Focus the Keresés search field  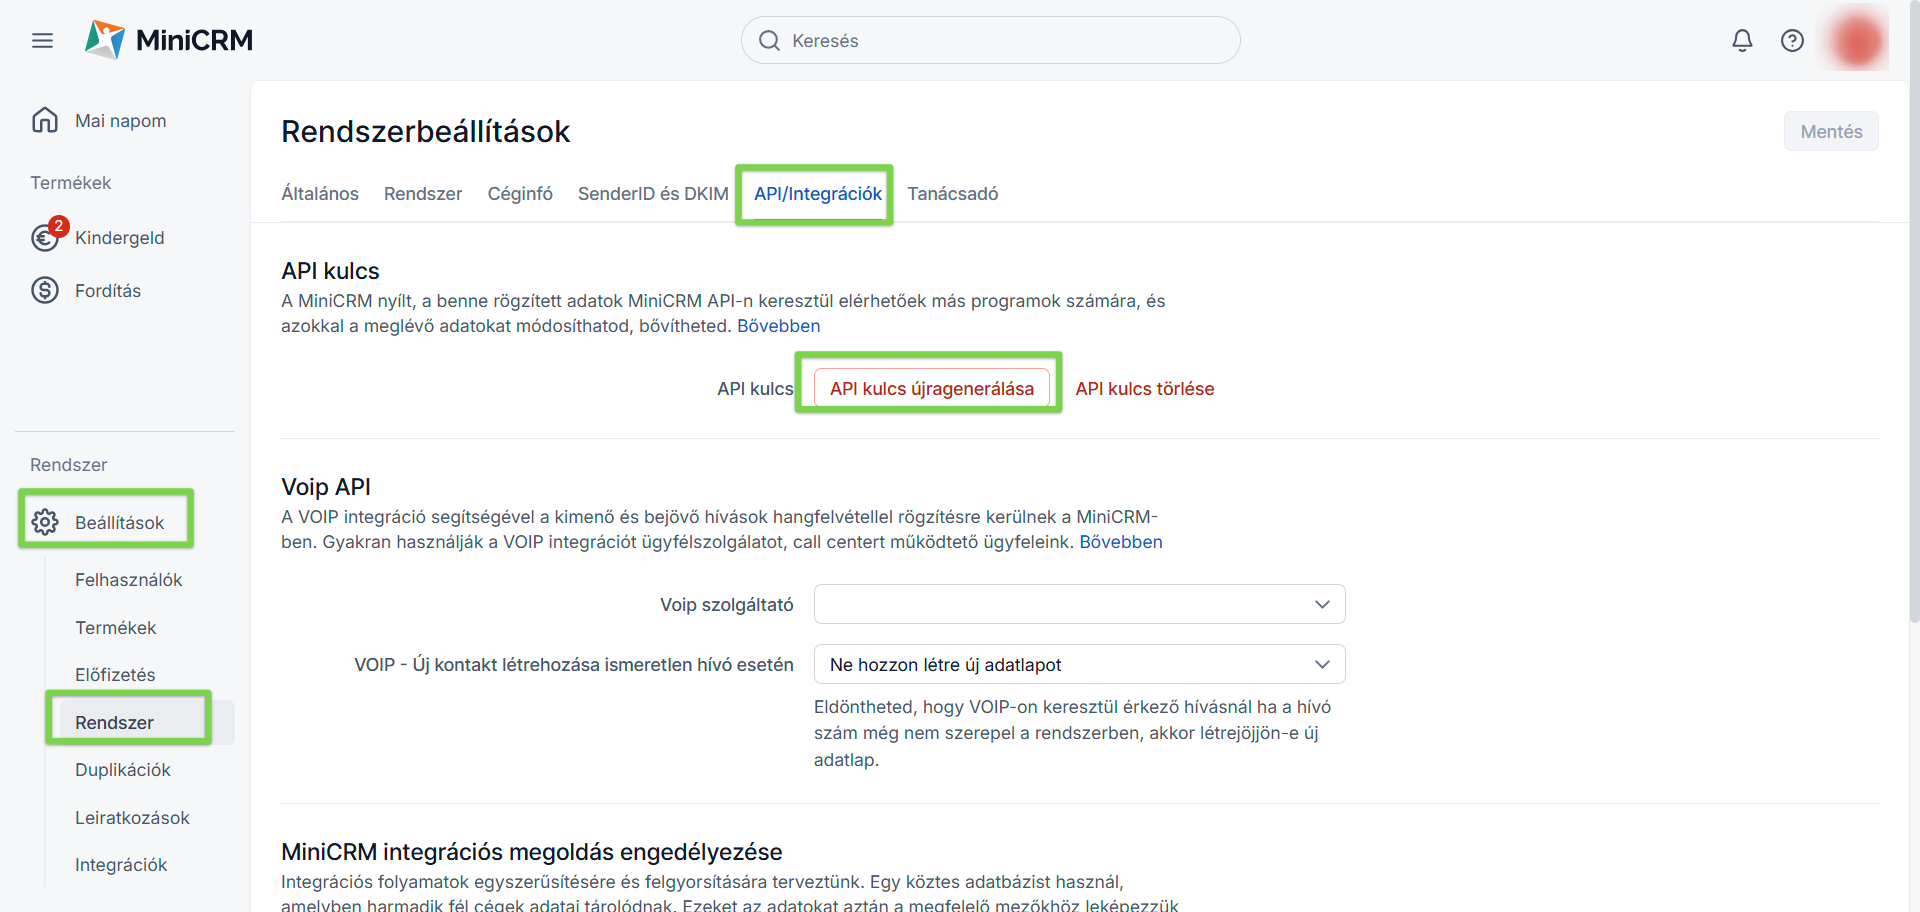click(x=991, y=40)
